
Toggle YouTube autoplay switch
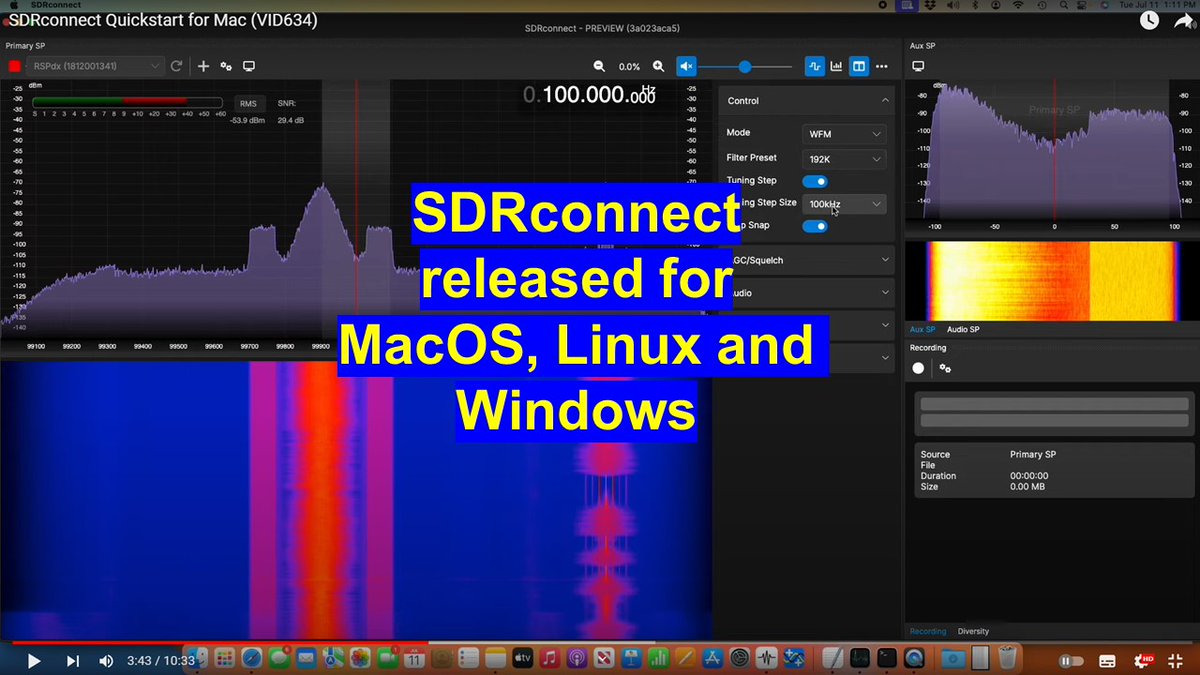point(1071,661)
